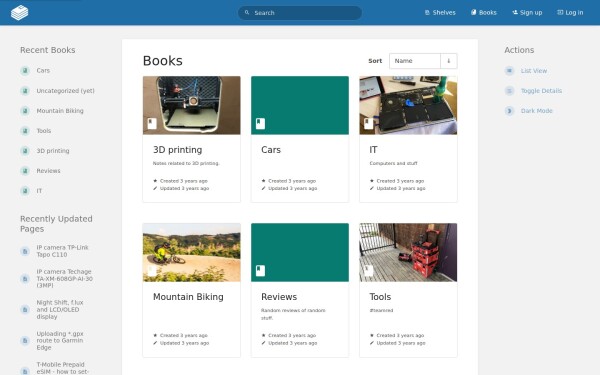Screen dimensions: 600x375
Task: Open the Sign up link
Action: pos(527,13)
